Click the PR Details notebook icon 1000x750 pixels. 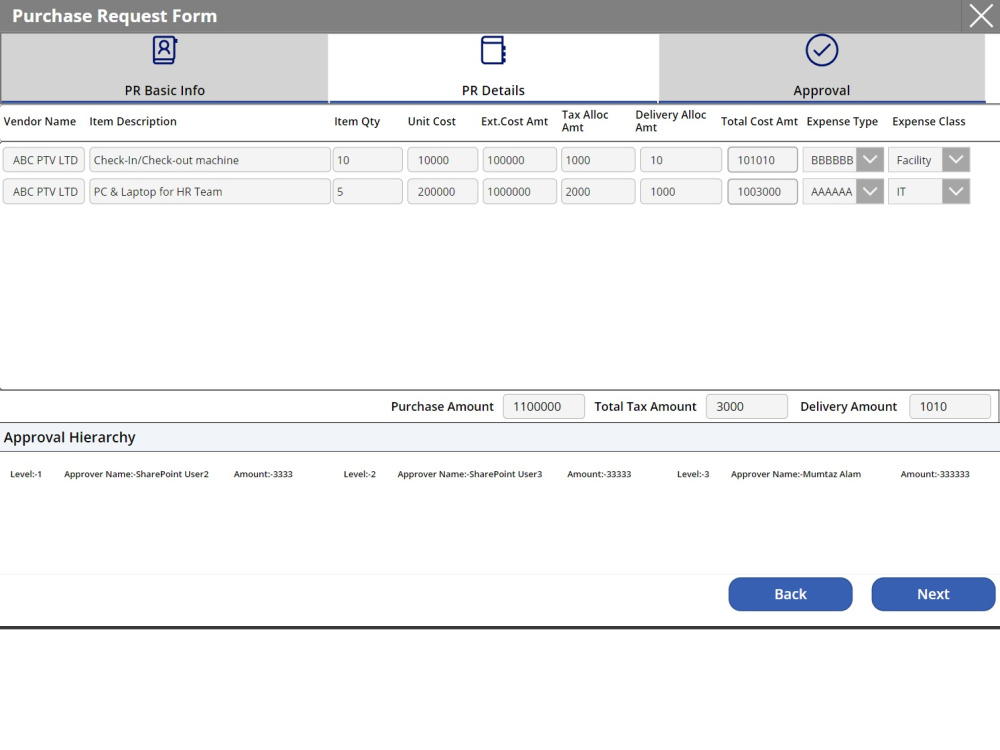493,50
